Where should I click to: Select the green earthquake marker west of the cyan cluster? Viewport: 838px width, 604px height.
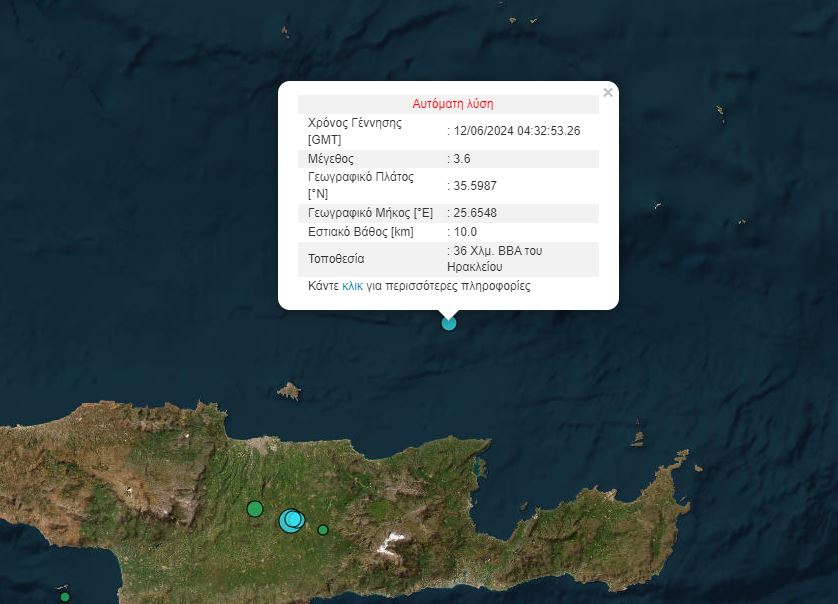(254, 509)
